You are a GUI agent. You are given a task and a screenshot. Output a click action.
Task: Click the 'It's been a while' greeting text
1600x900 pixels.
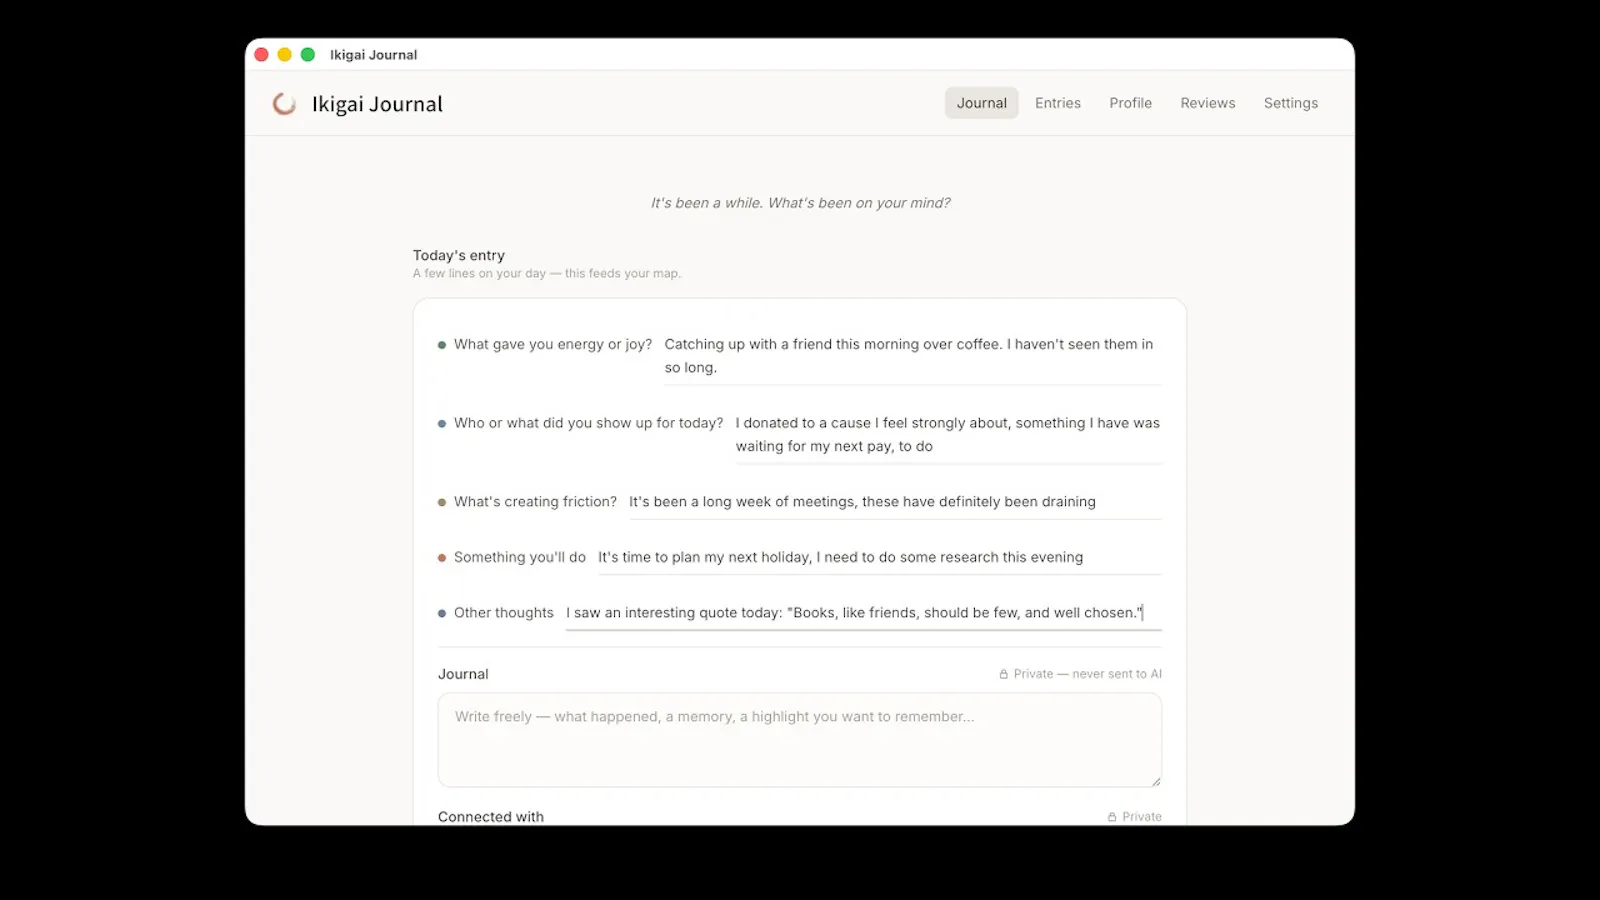(800, 203)
